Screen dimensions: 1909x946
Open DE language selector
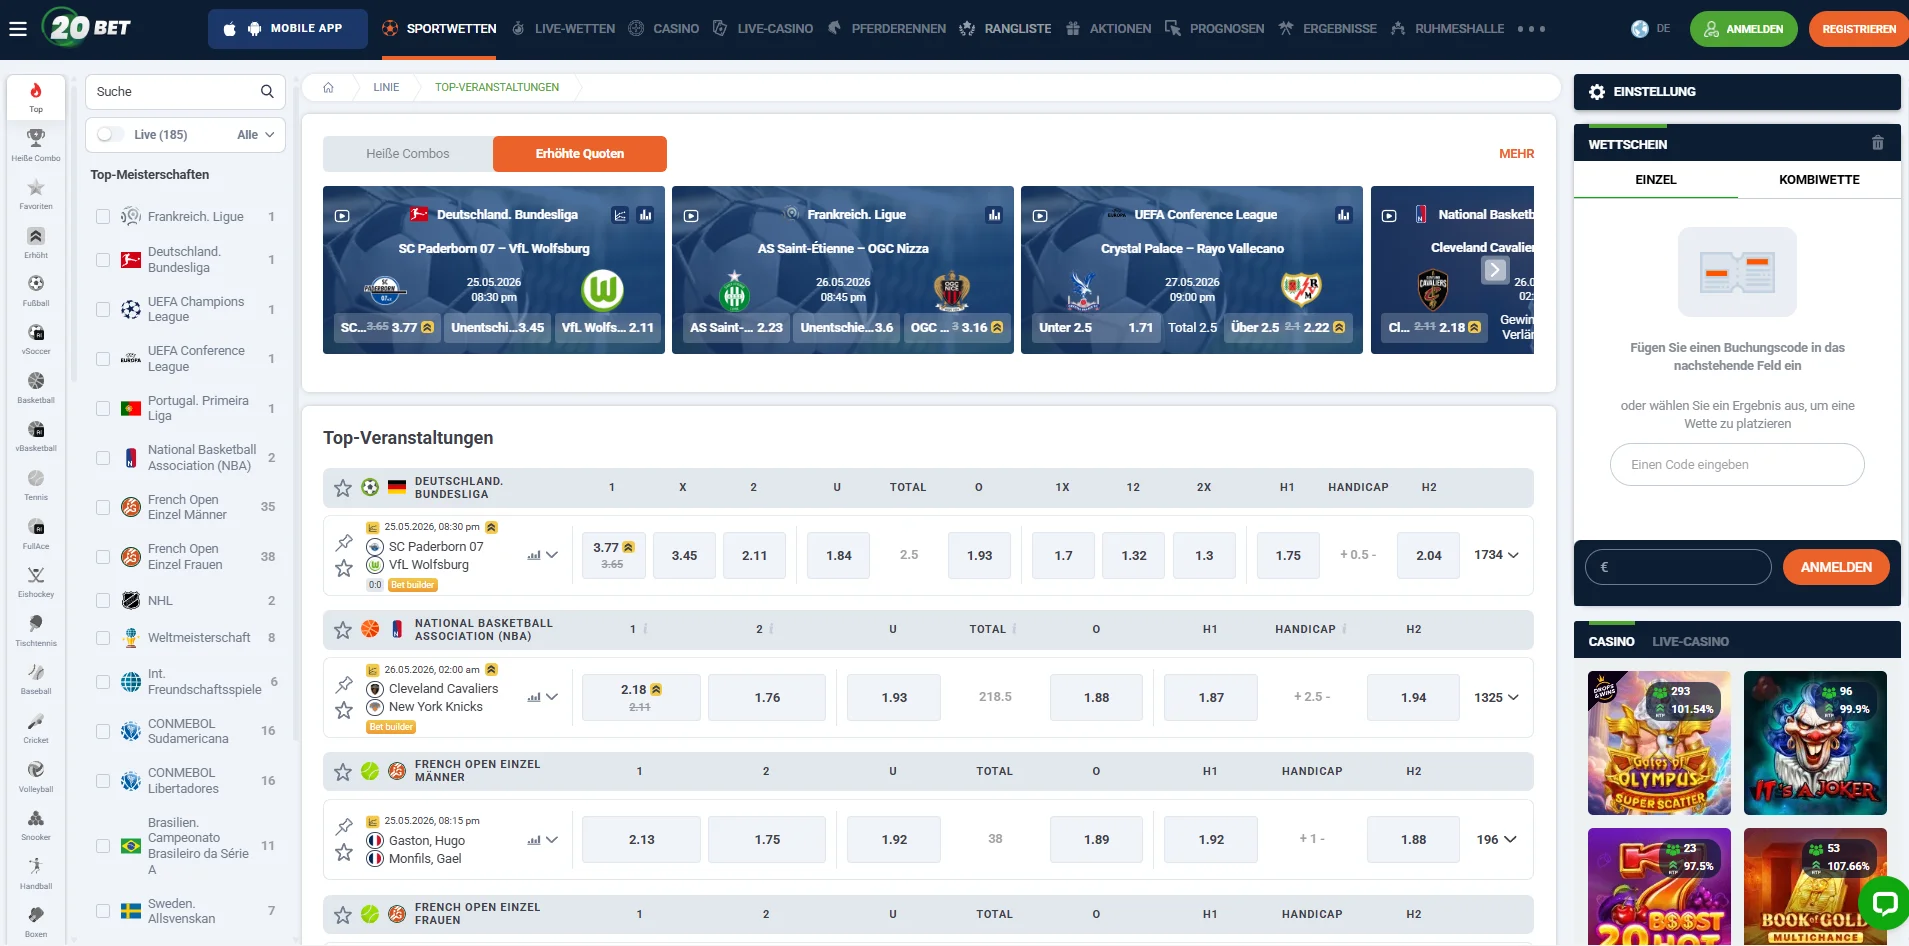pyautogui.click(x=1650, y=29)
